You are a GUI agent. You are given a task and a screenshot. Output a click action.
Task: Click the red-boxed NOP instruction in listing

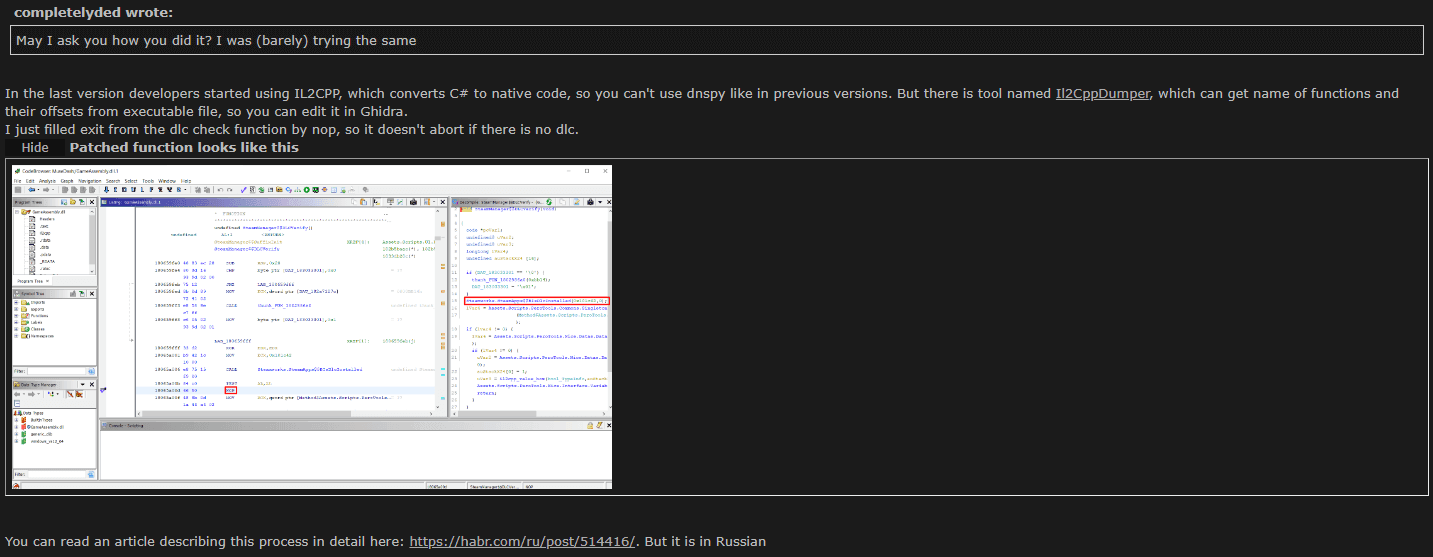(230, 389)
